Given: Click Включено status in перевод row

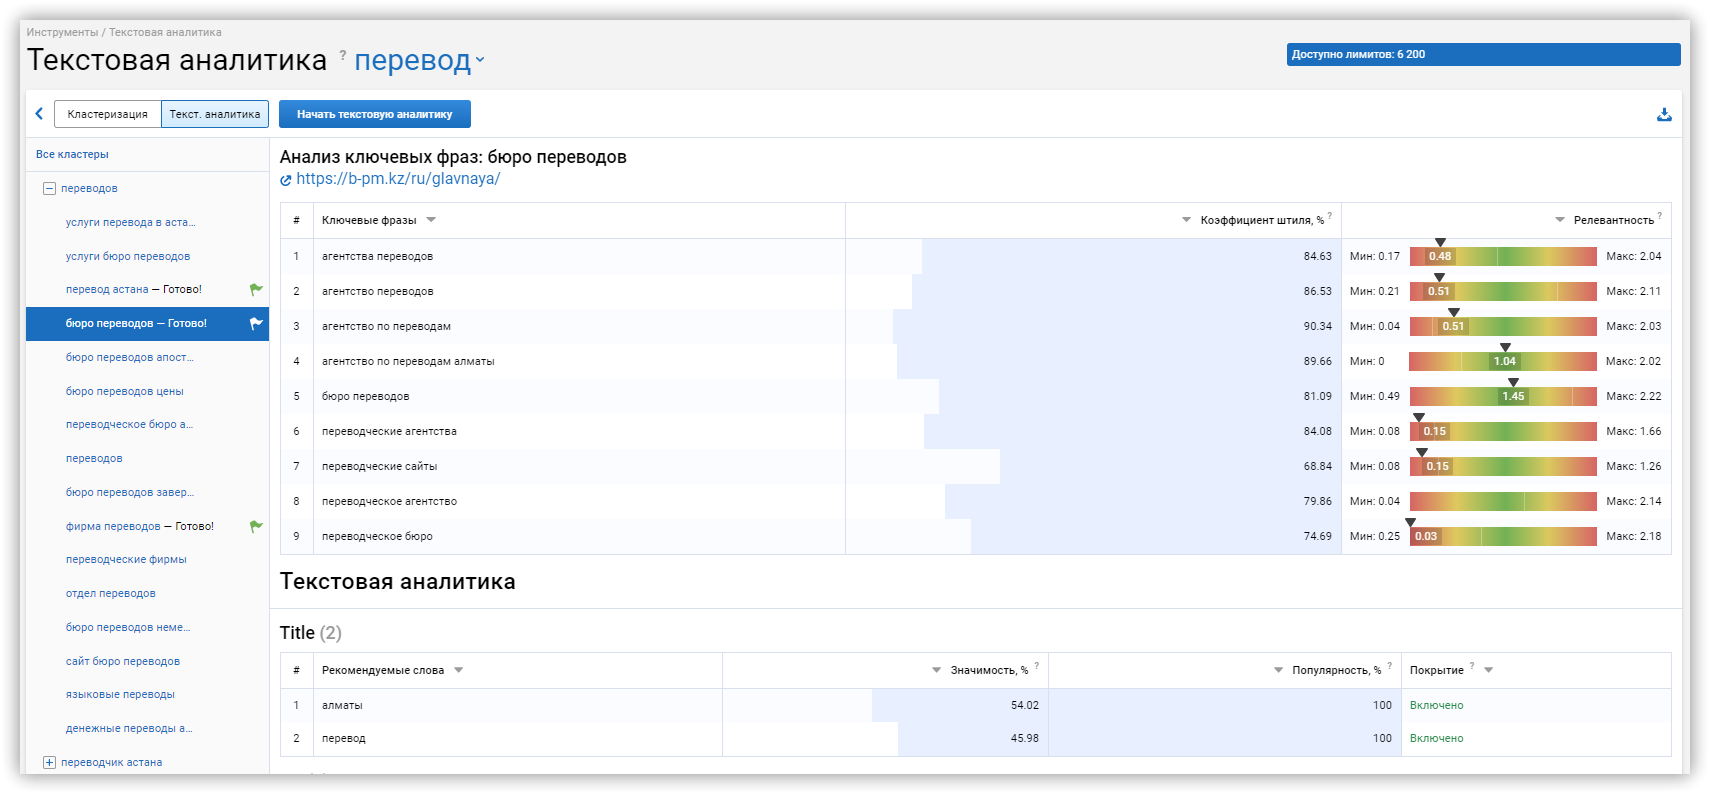Looking at the screenshot, I should tap(1436, 738).
